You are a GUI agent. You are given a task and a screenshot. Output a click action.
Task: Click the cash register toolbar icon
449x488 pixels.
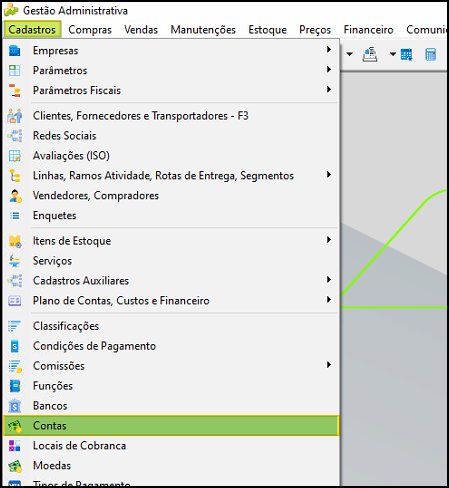[370, 54]
